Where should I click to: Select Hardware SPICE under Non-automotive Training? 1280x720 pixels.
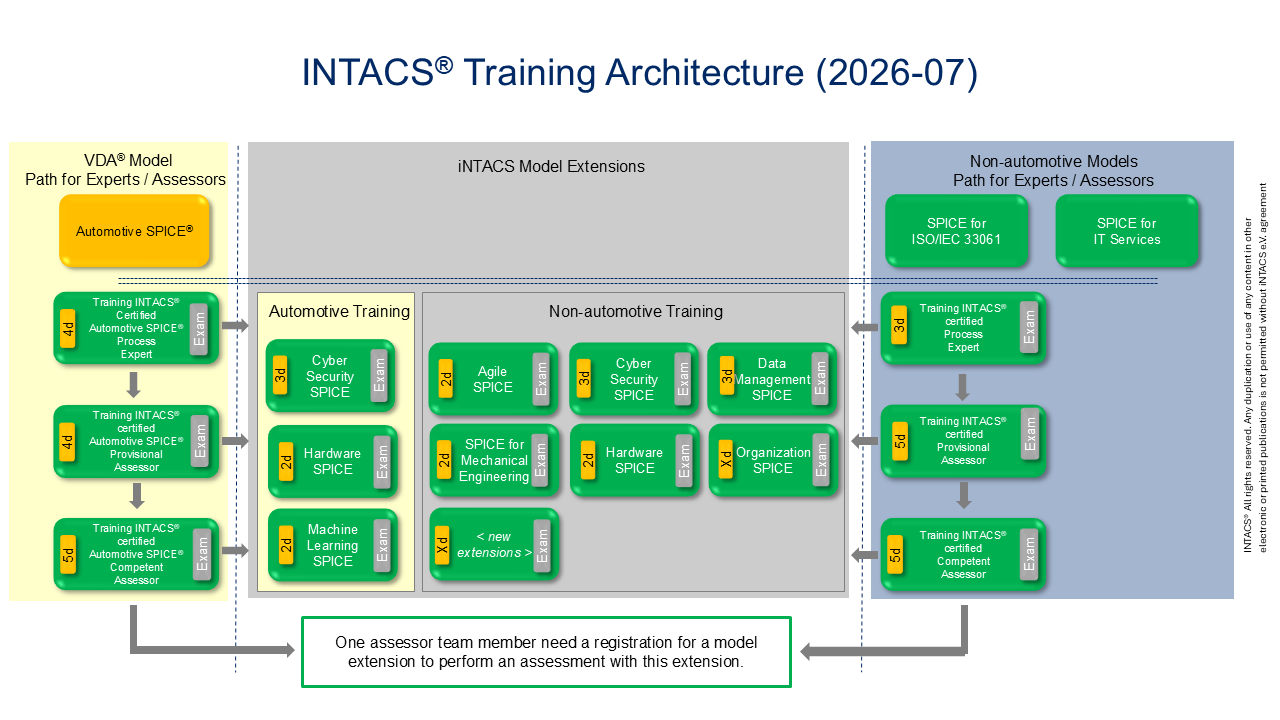click(634, 460)
